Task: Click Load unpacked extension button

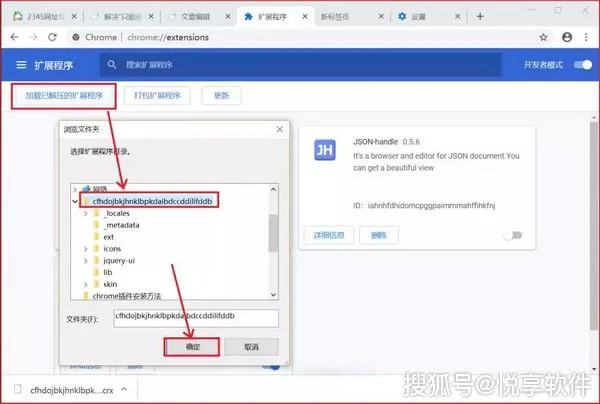Action: click(64, 96)
